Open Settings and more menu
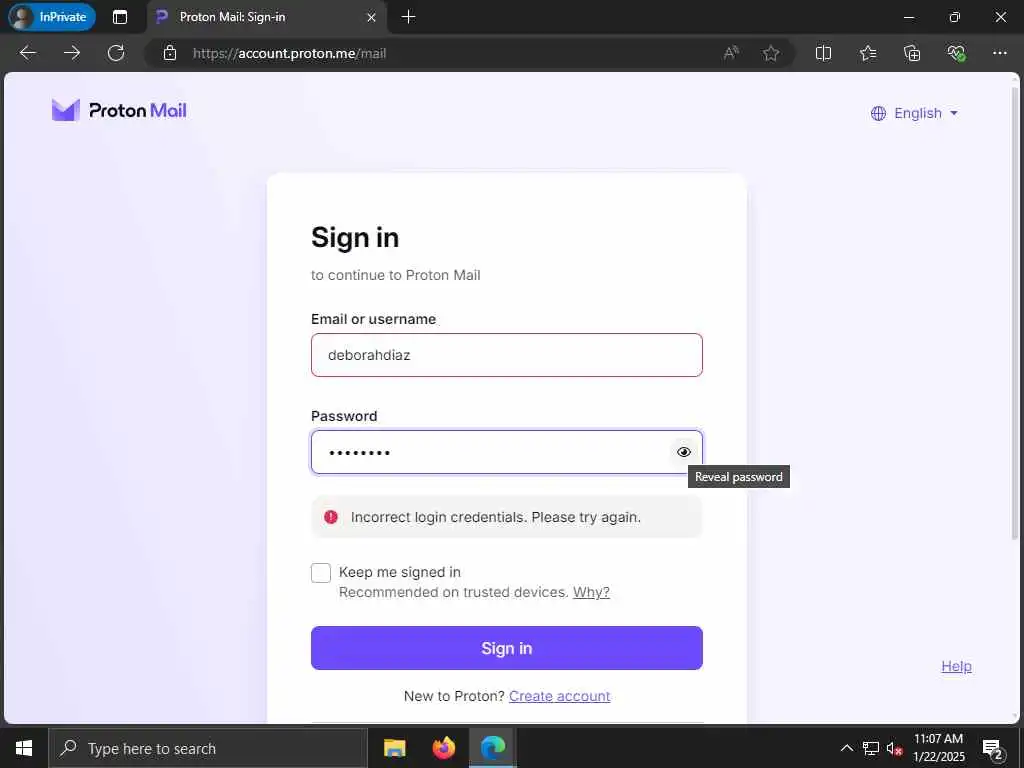 tap(1000, 53)
